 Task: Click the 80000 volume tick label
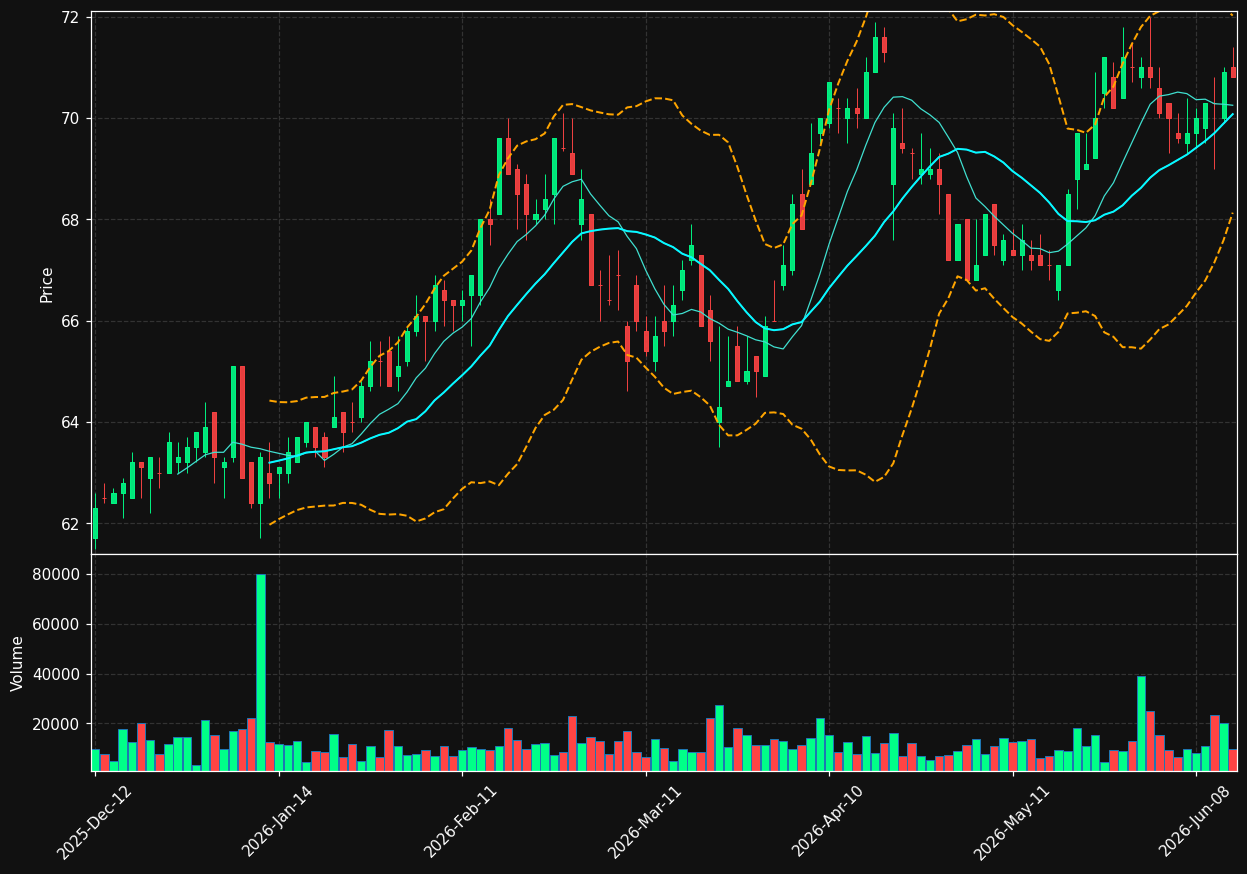[55, 575]
